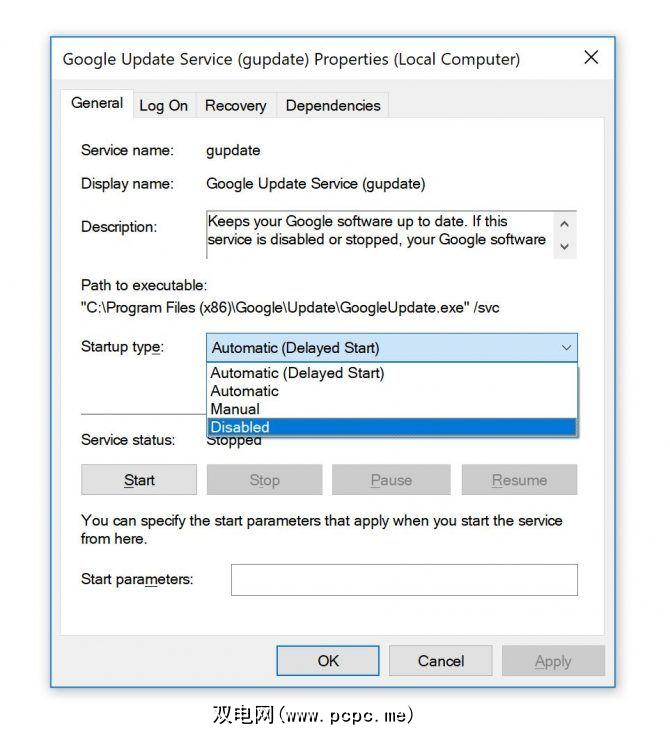
Task: Click the description box up arrow
Action: pyautogui.click(x=565, y=224)
